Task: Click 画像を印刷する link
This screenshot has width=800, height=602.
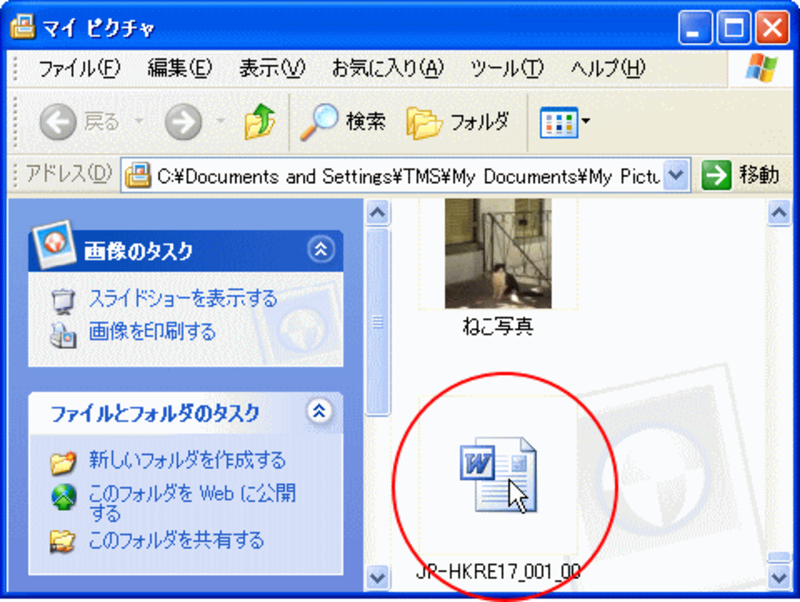Action: coord(153,332)
